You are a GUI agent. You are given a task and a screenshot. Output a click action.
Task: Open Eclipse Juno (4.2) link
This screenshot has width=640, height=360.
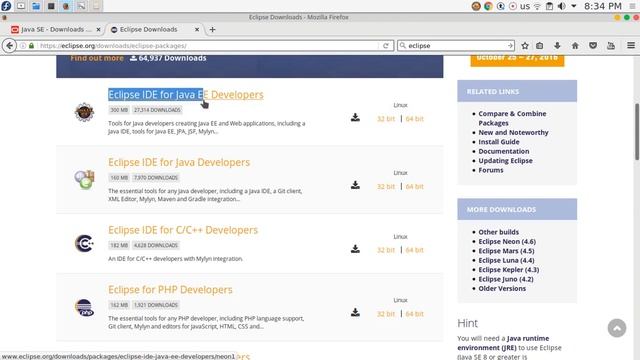pos(506,279)
